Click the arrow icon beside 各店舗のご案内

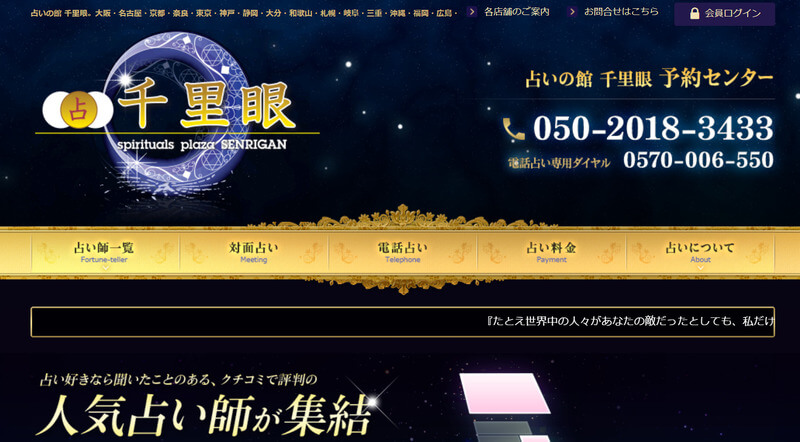point(472,11)
